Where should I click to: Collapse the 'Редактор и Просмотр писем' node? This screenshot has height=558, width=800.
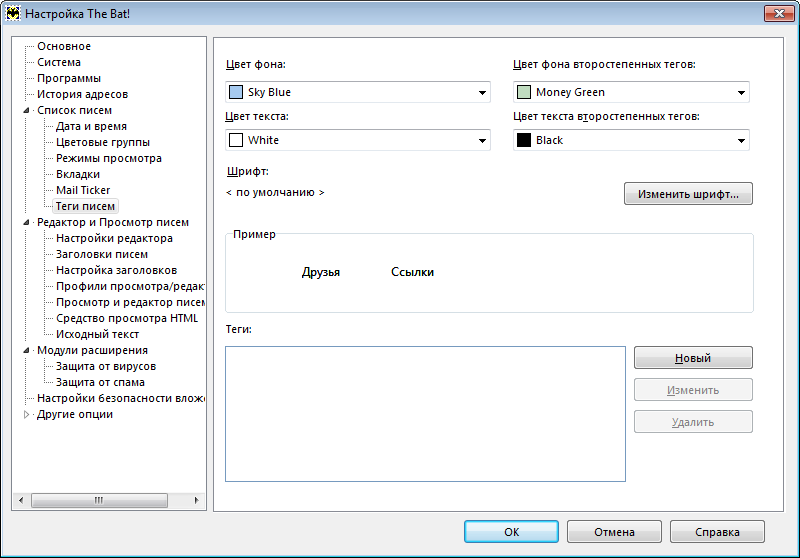27,222
